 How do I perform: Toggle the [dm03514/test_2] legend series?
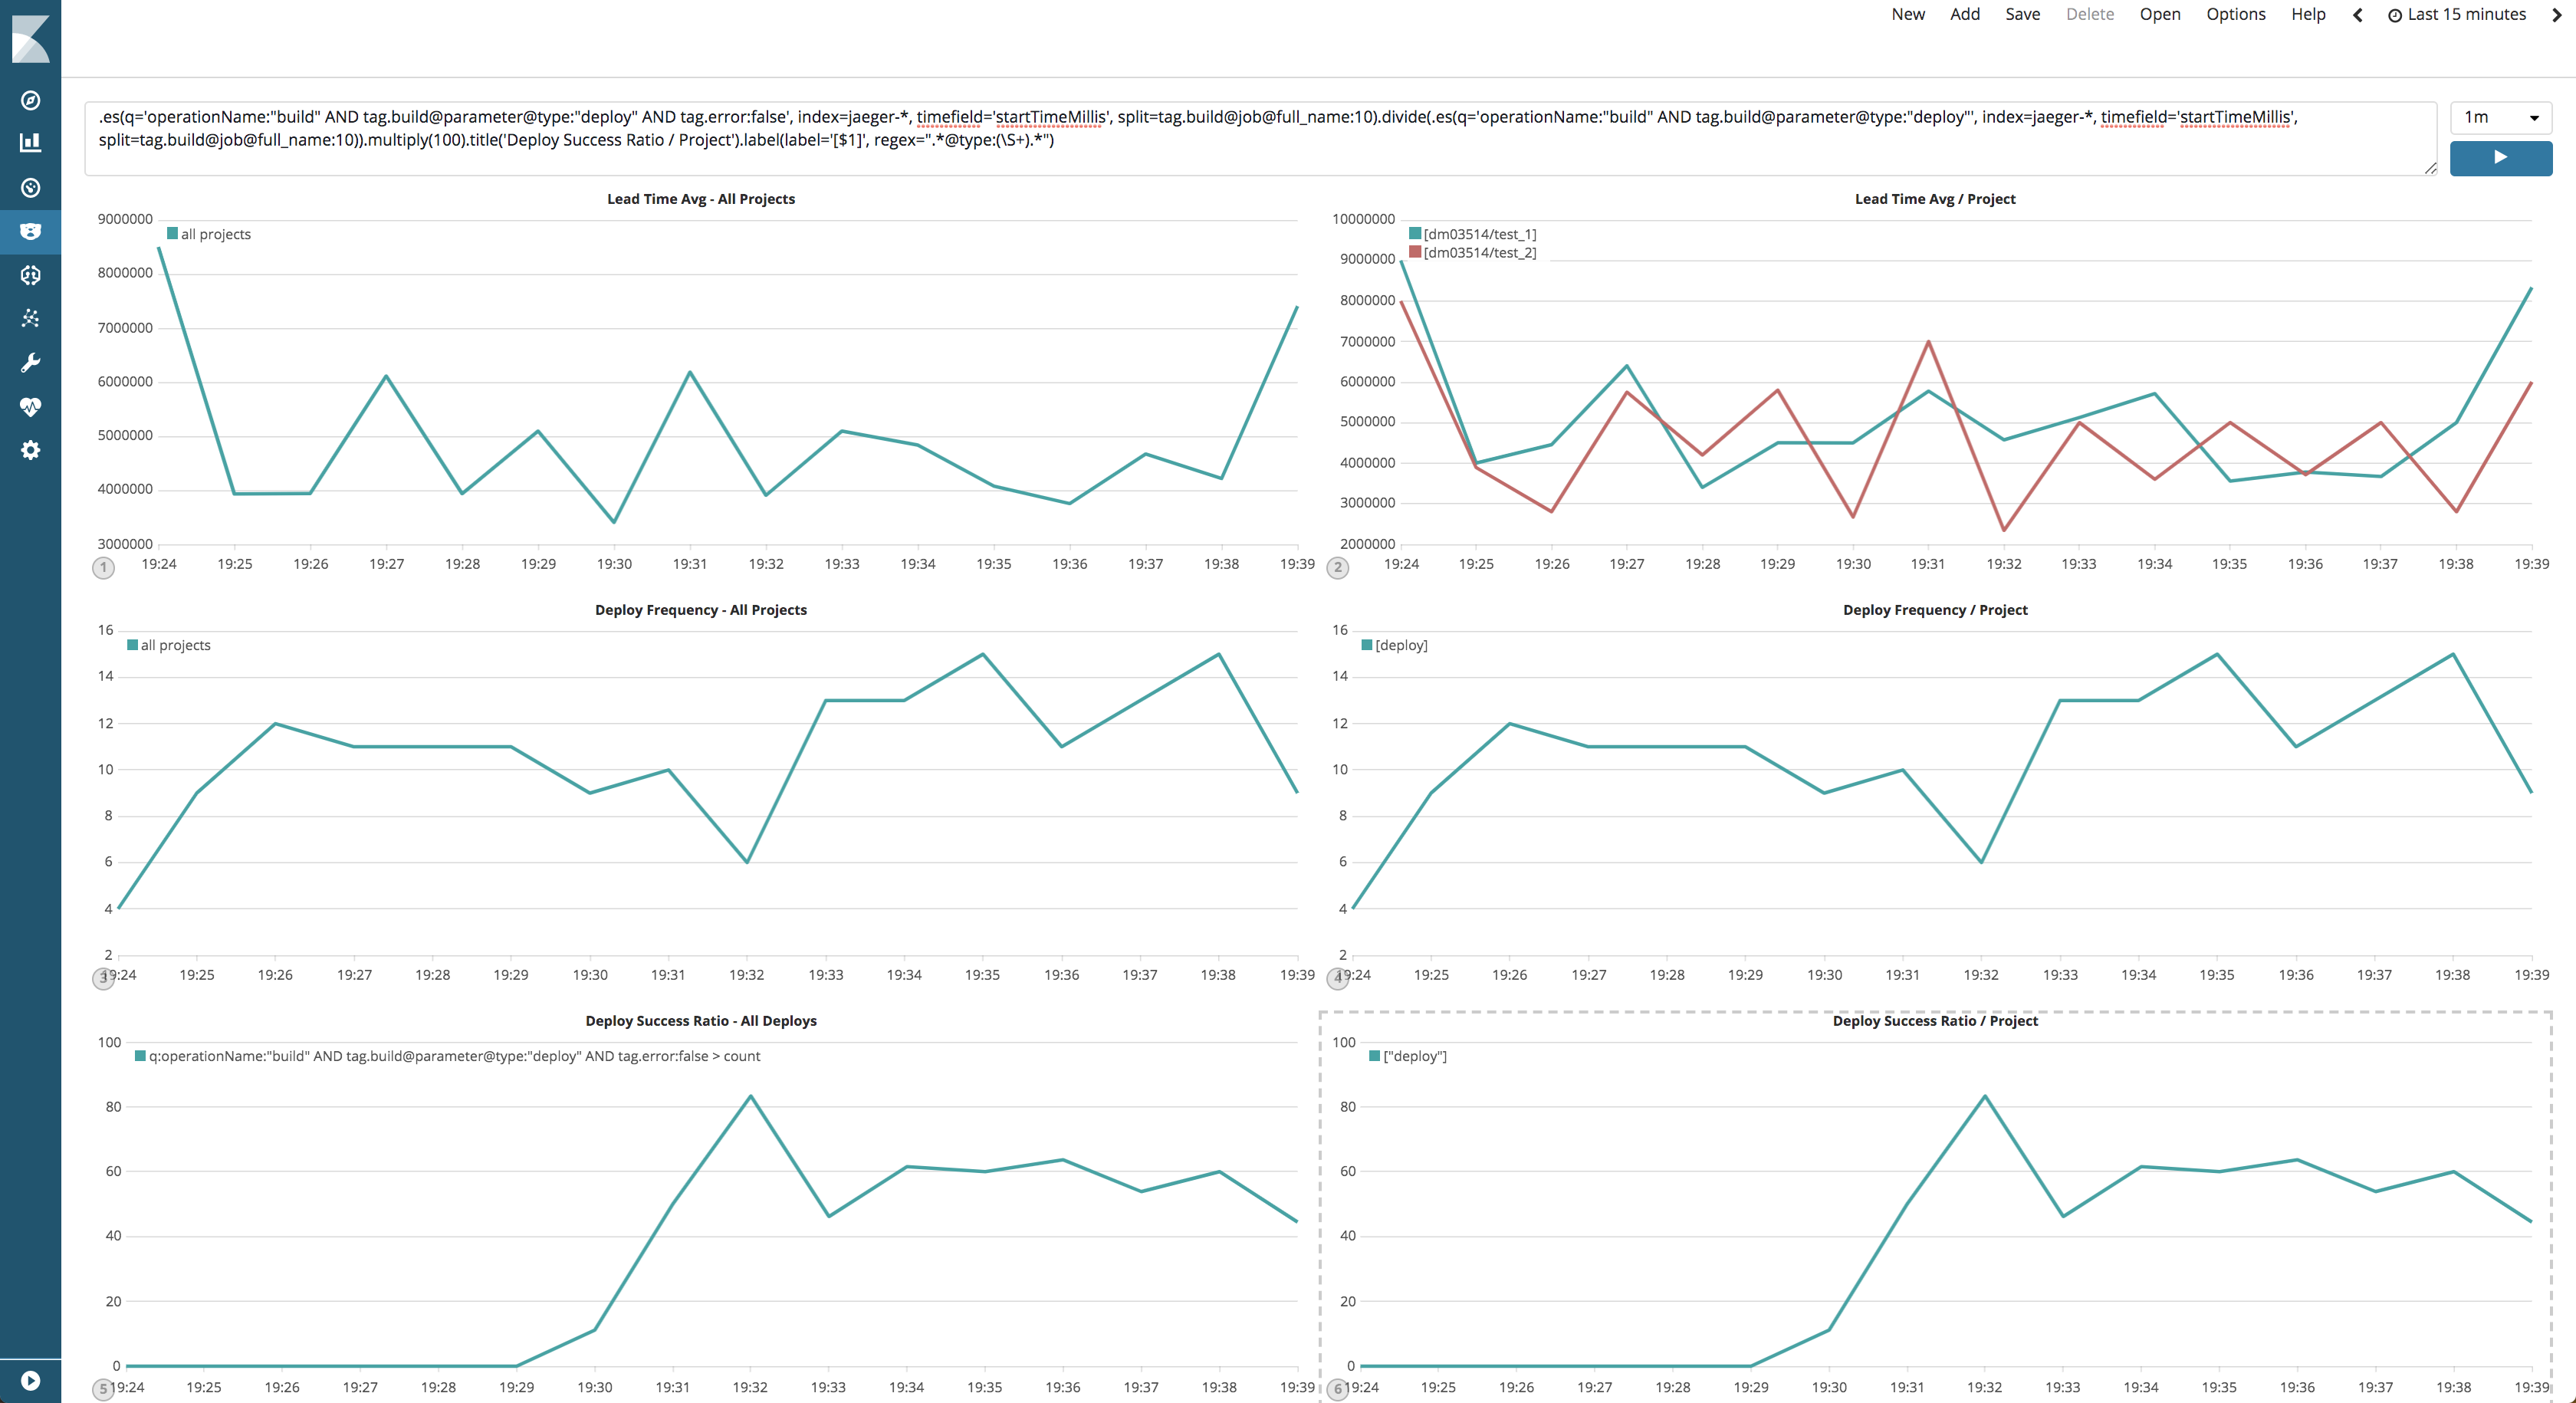click(1479, 253)
